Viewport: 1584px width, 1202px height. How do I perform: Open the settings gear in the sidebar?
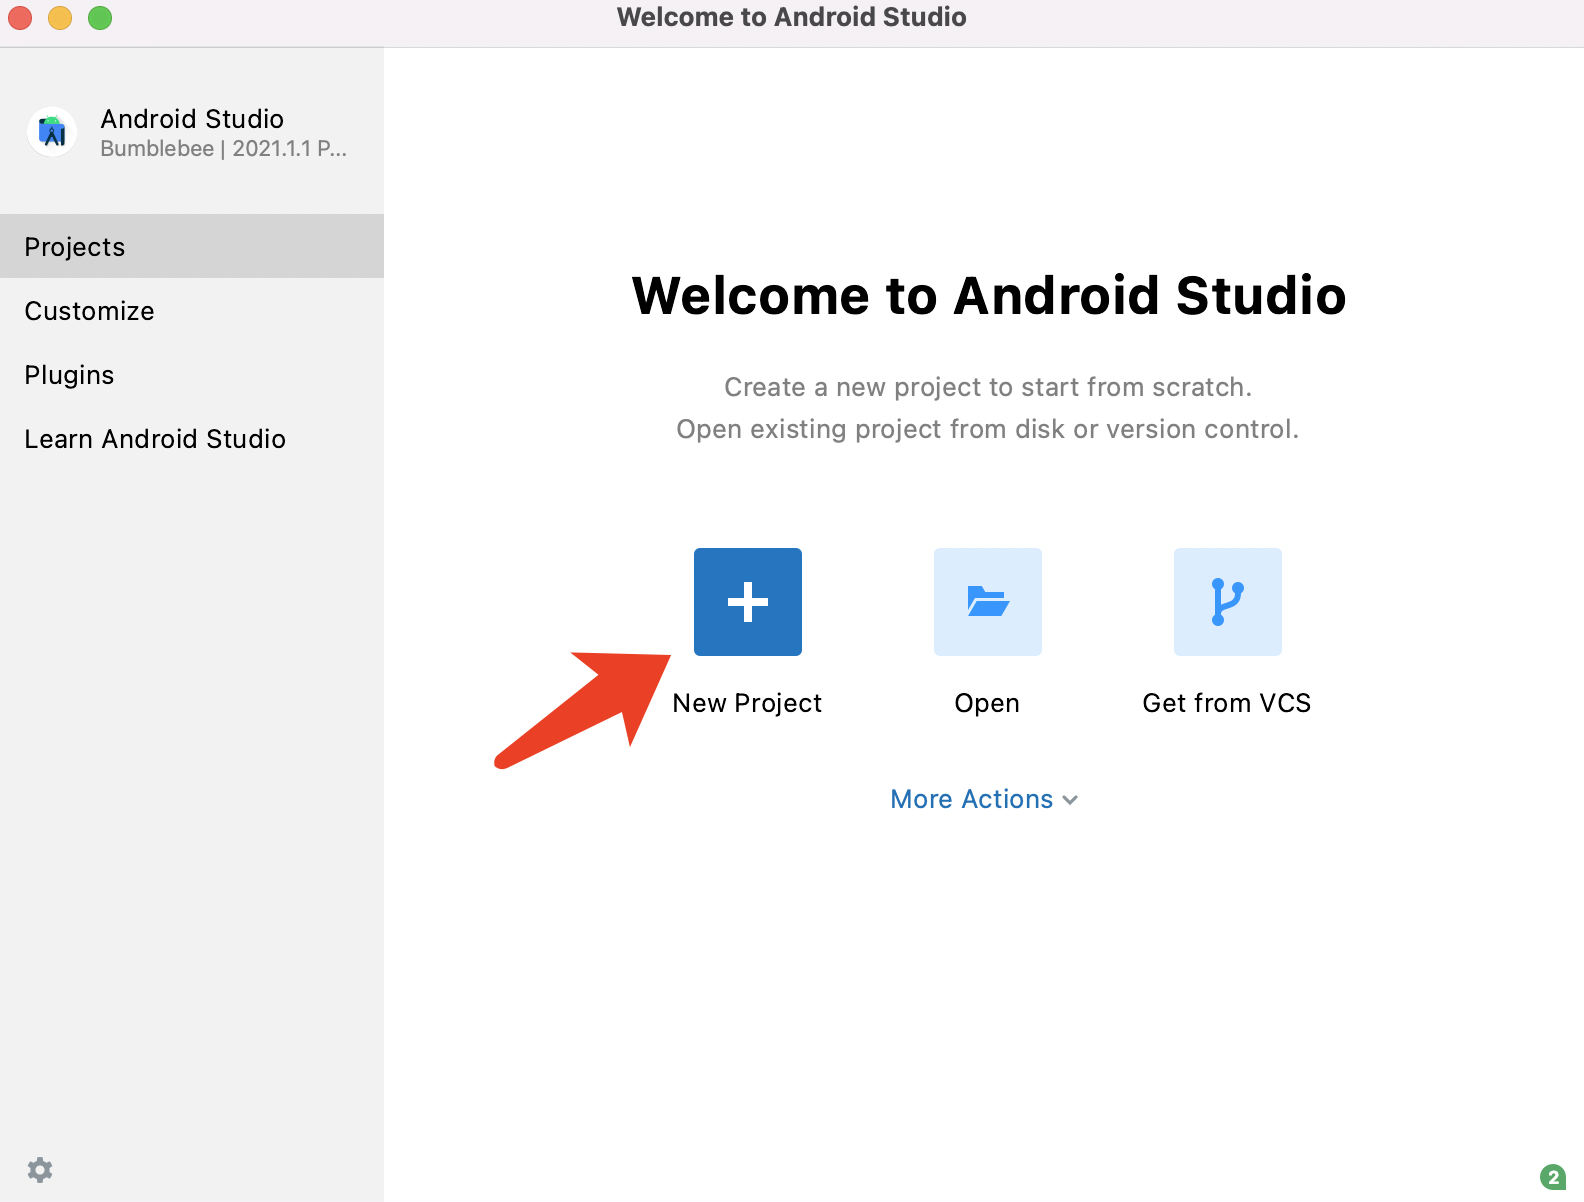click(40, 1170)
